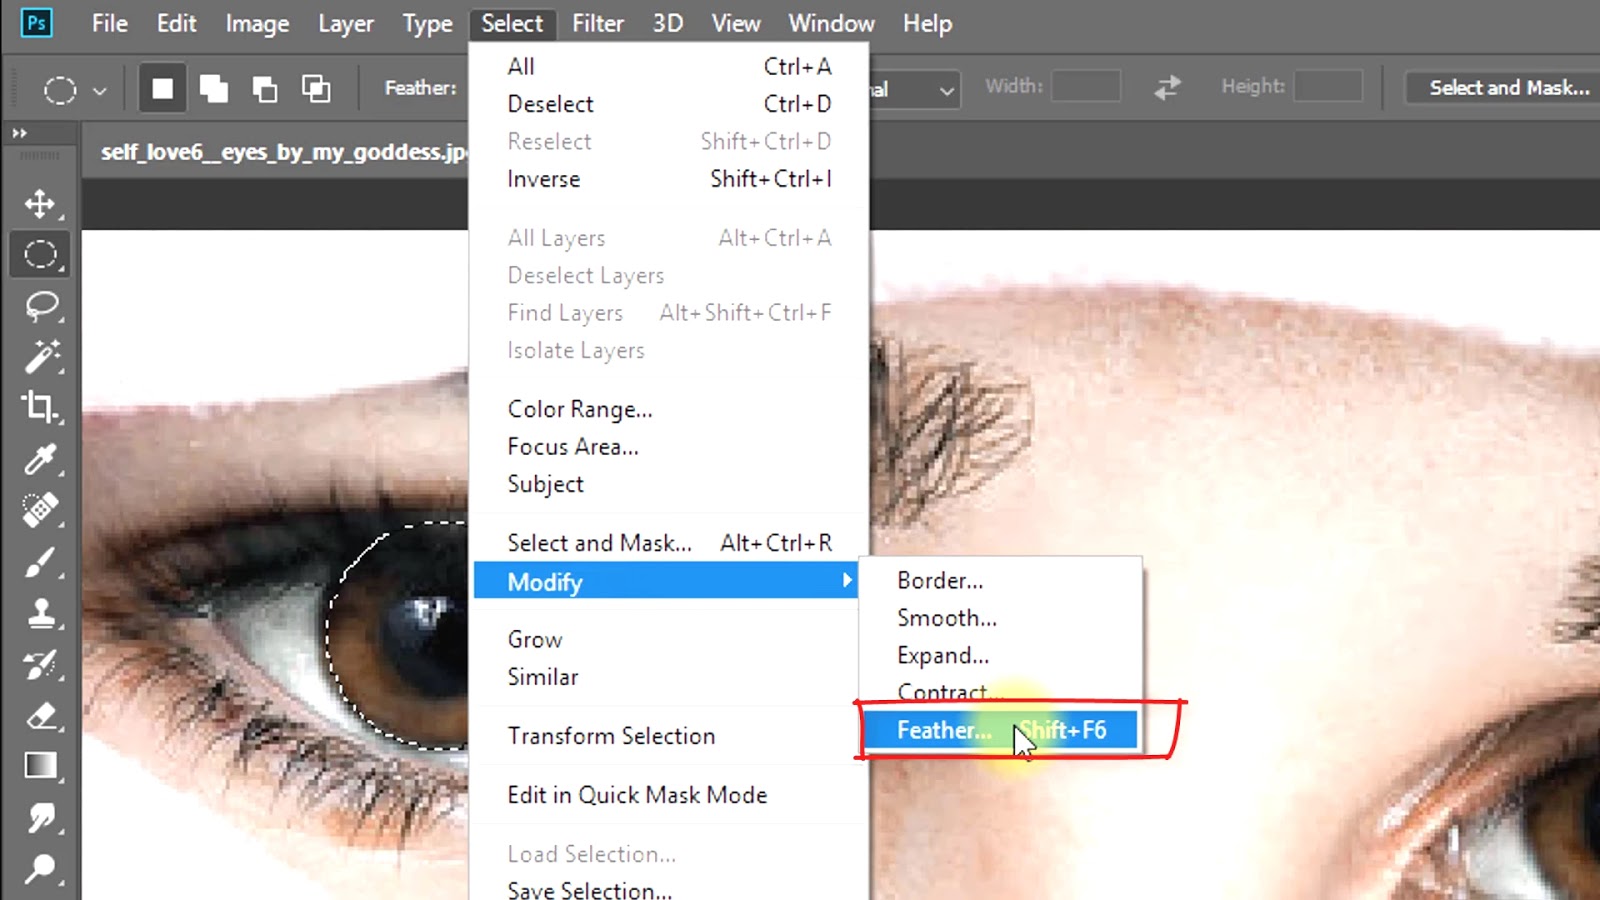Screen dimensions: 1600x900
Task: Choose Subject from the Select menu
Action: [x=668, y=484]
